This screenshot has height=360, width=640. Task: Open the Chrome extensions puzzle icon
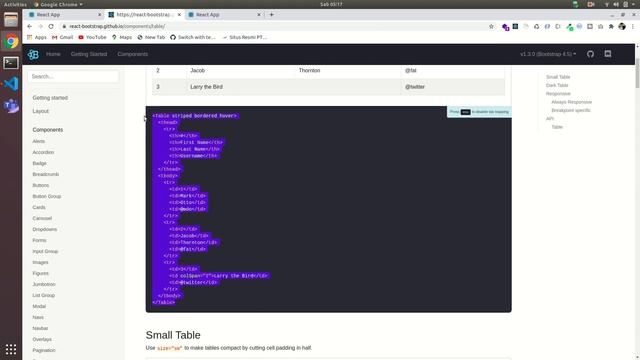pos(611,26)
